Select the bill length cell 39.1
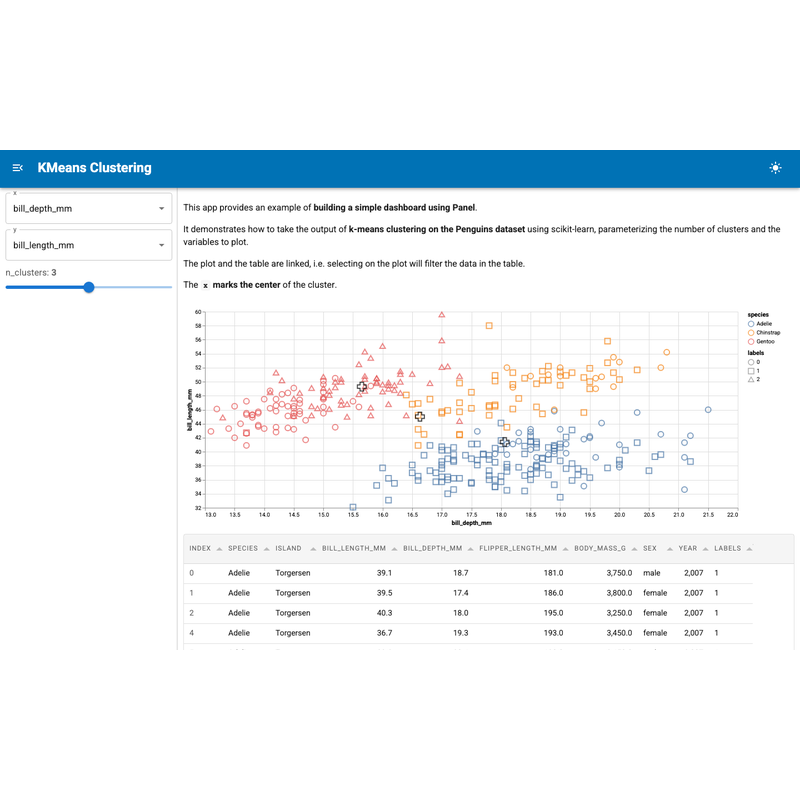The image size is (800, 800). 384,573
